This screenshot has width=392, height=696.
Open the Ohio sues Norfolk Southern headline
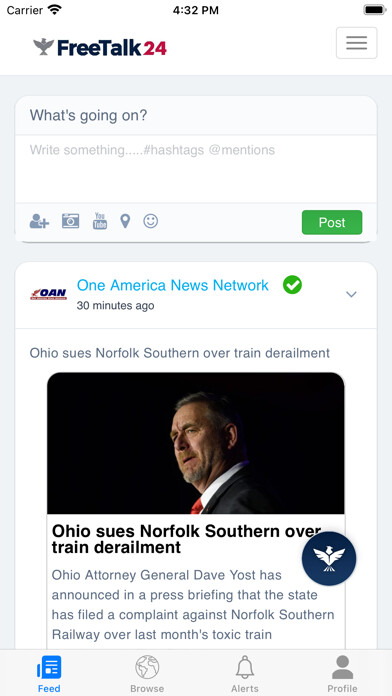pos(186,539)
